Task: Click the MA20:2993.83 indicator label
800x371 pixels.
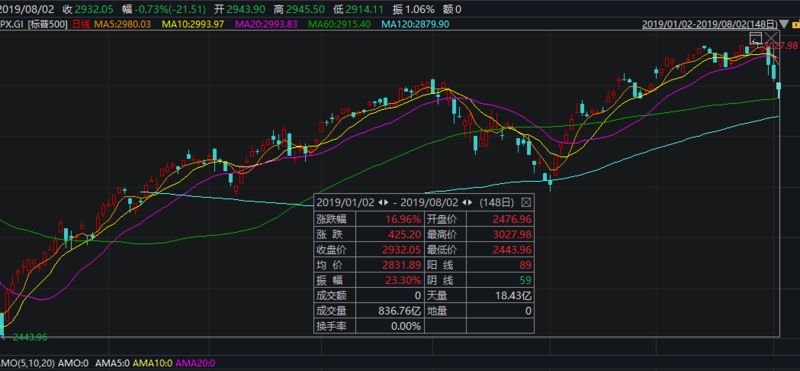Action: tap(267, 23)
